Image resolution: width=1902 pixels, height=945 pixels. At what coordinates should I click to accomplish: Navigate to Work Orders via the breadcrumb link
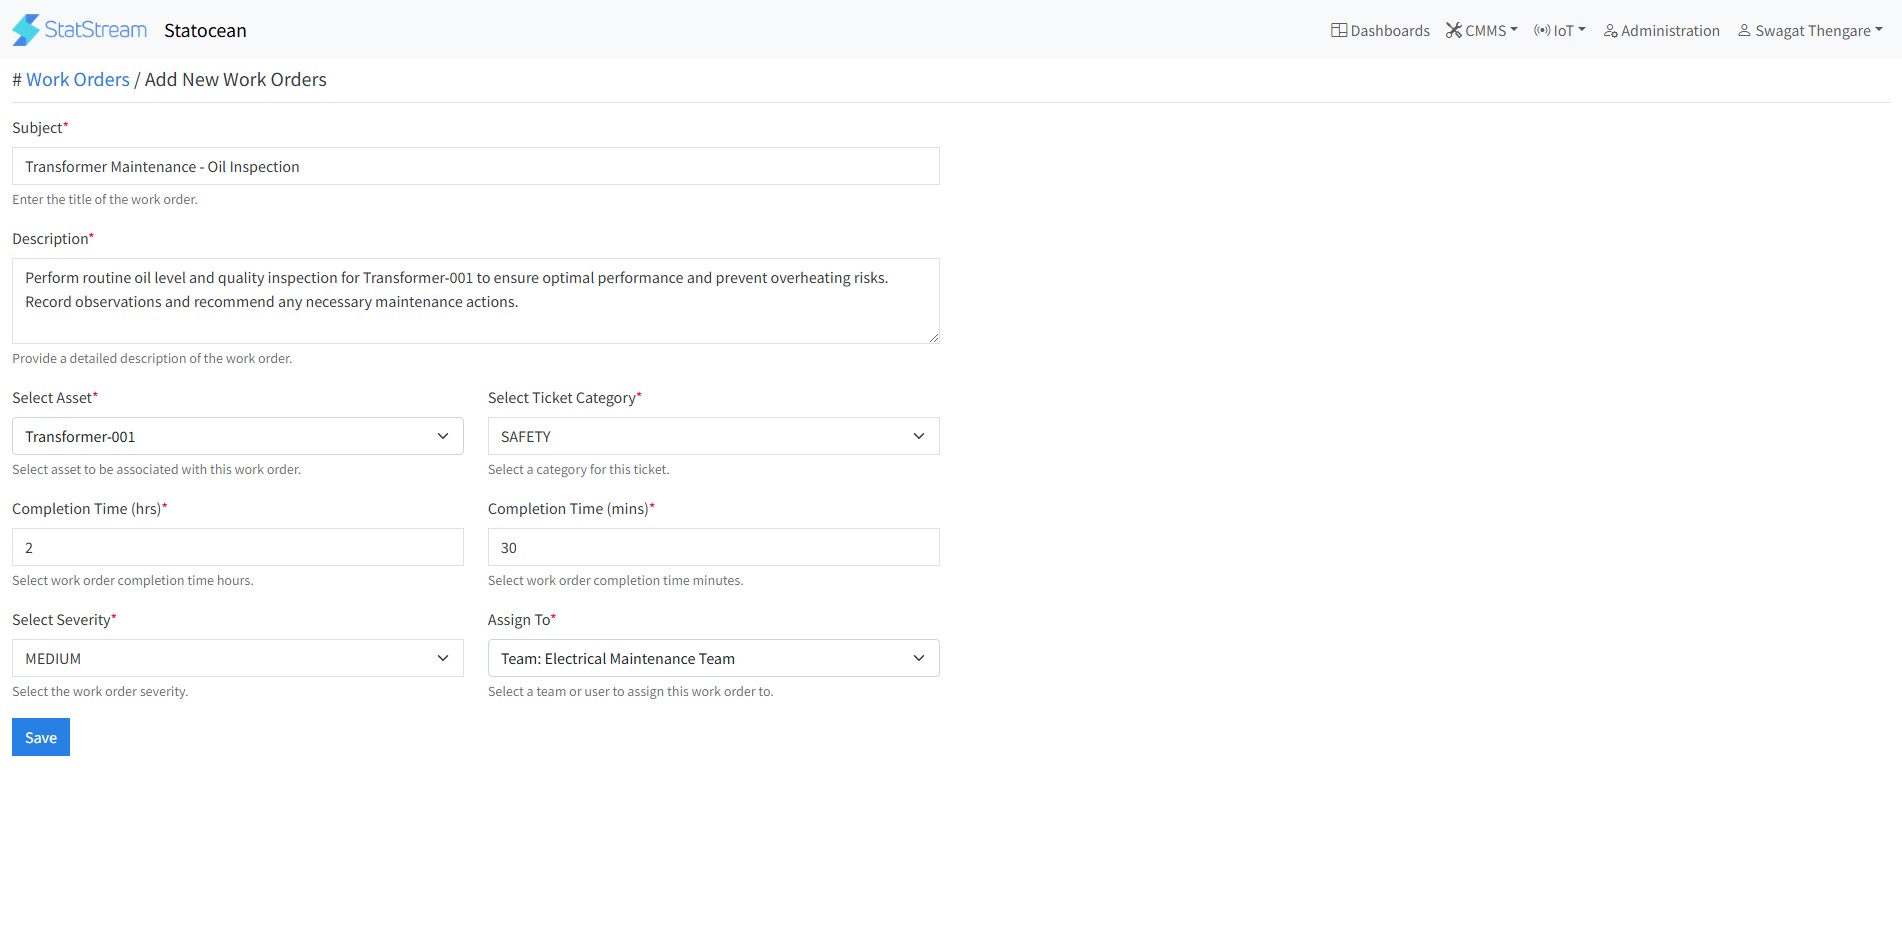[x=77, y=79]
